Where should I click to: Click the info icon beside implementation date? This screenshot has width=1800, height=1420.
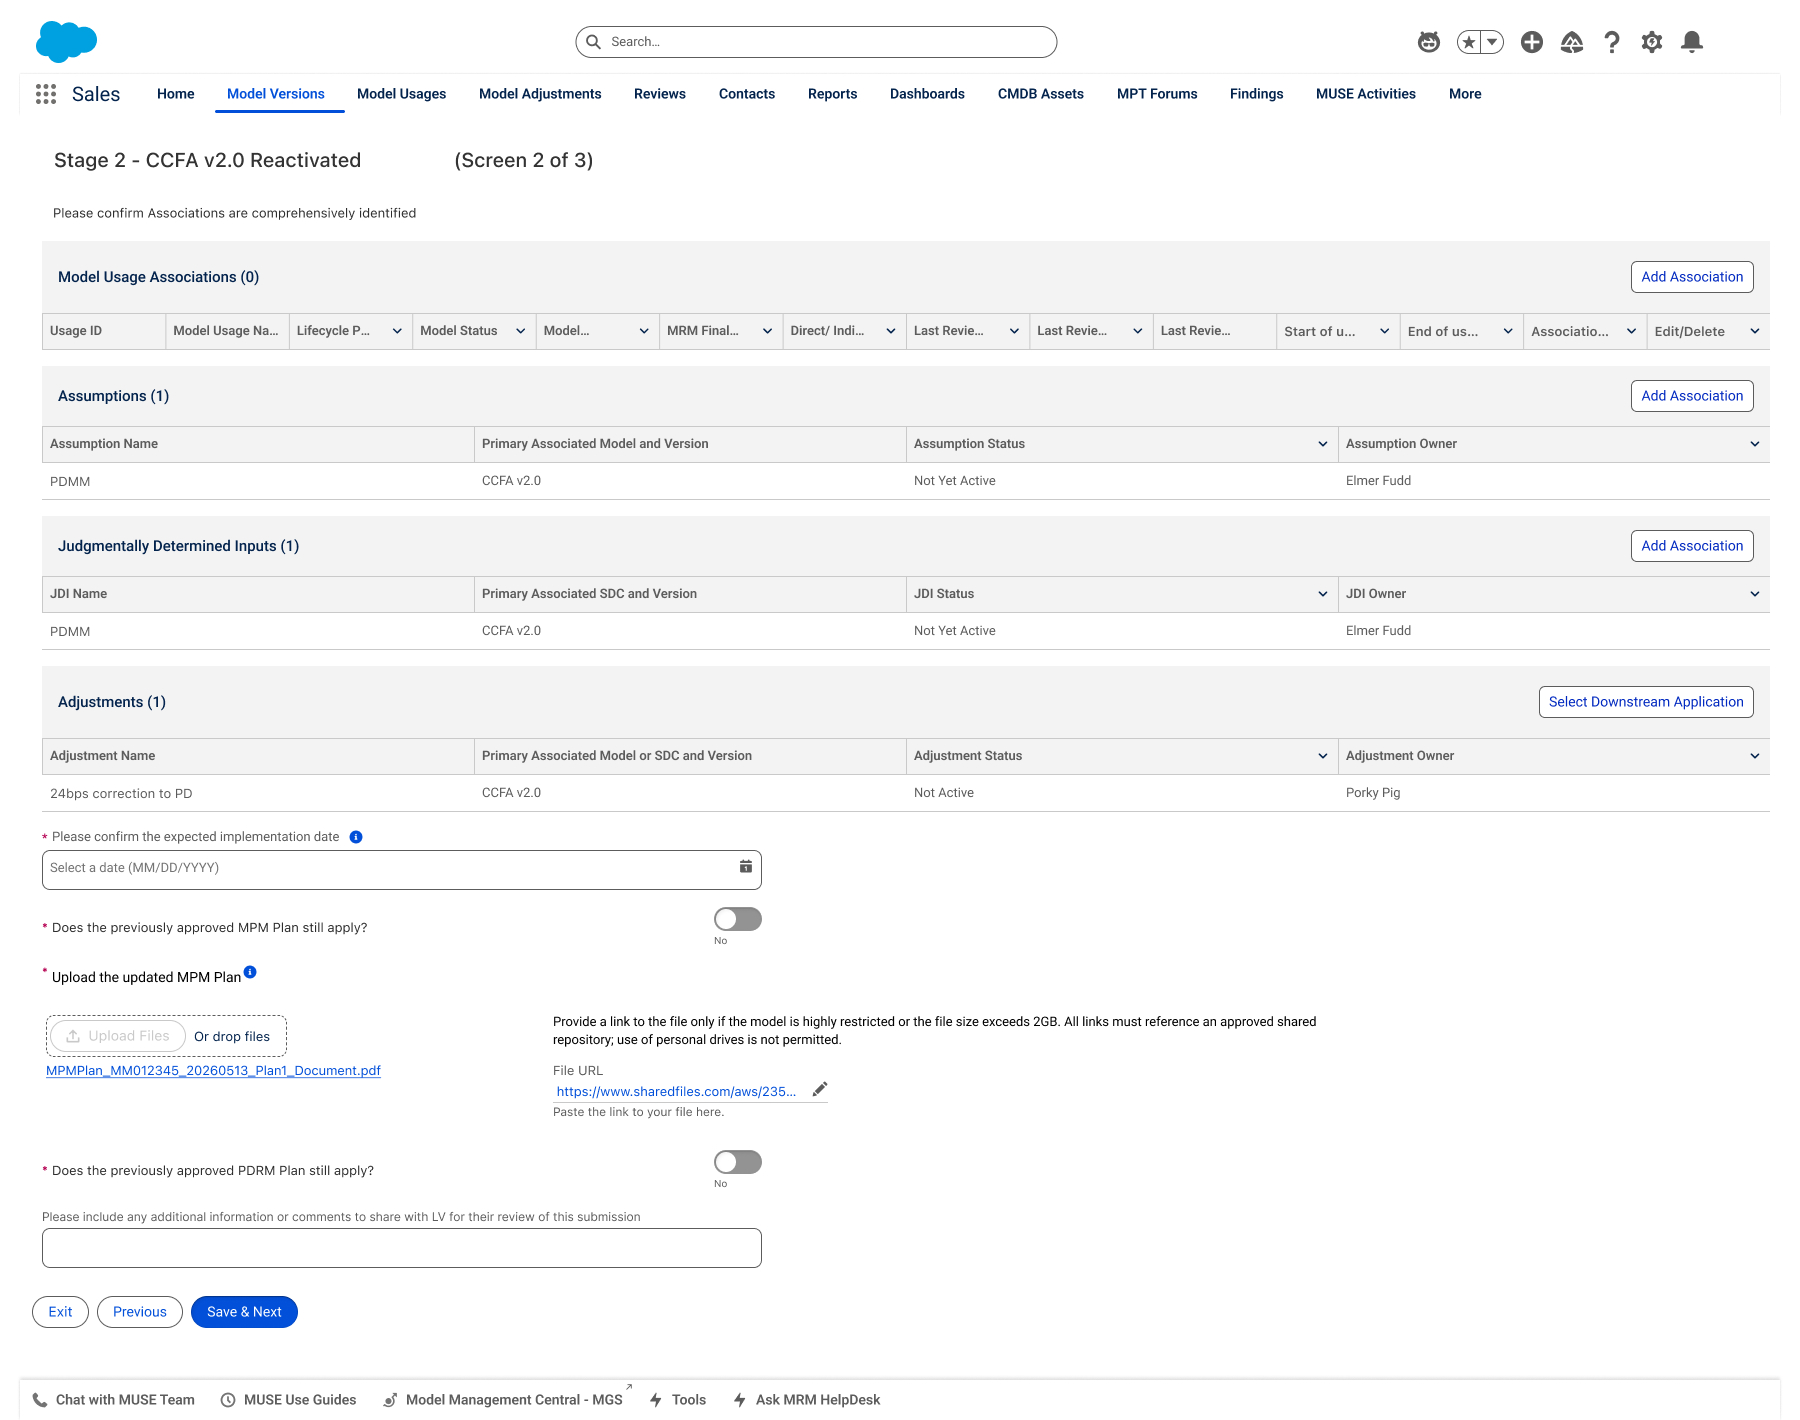356,837
